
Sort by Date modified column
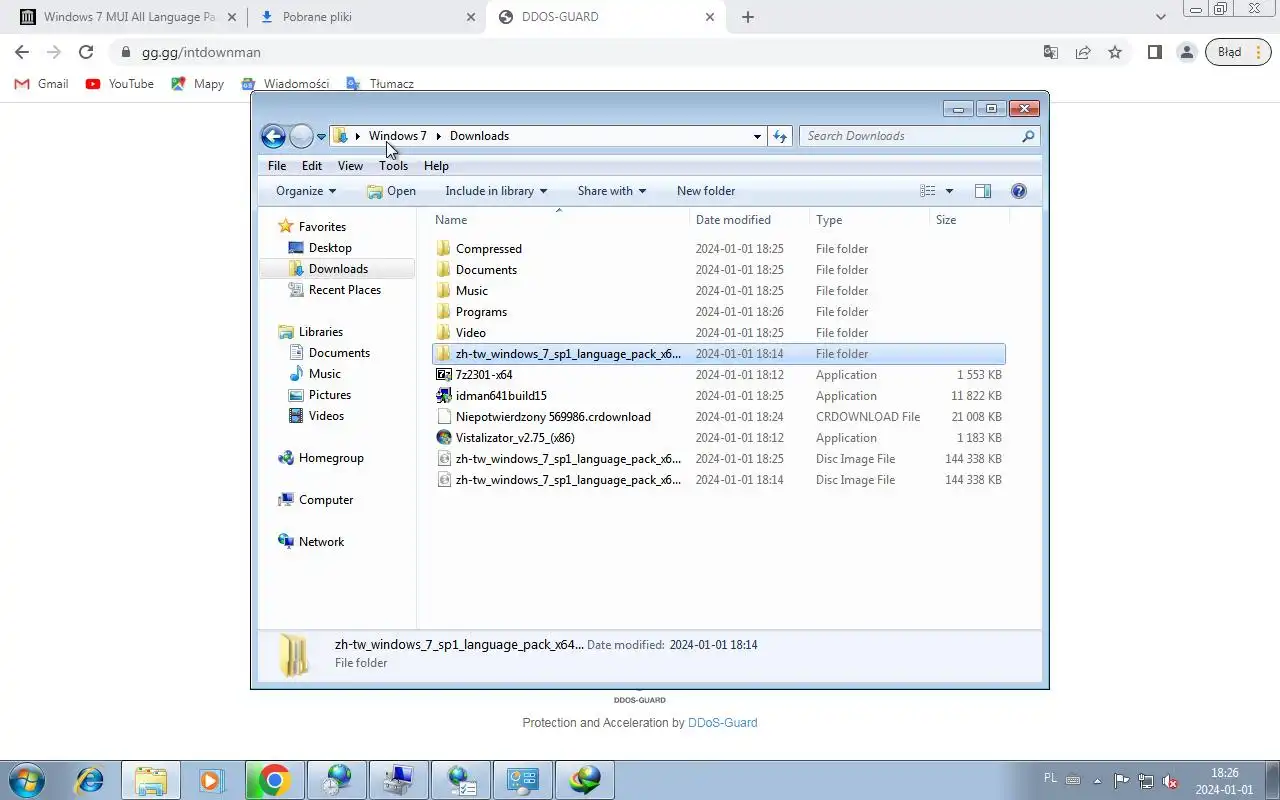749,220
